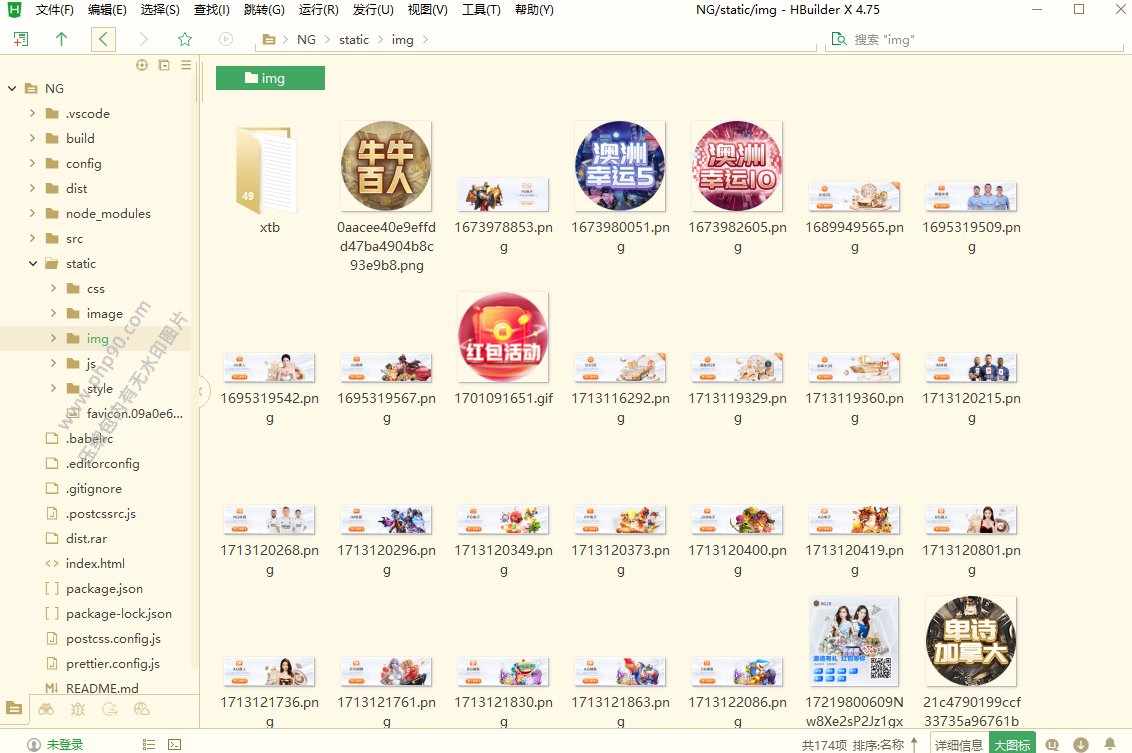Switch to 详细信息 details view
Viewport: 1132px width, 753px height.
[x=958, y=744]
